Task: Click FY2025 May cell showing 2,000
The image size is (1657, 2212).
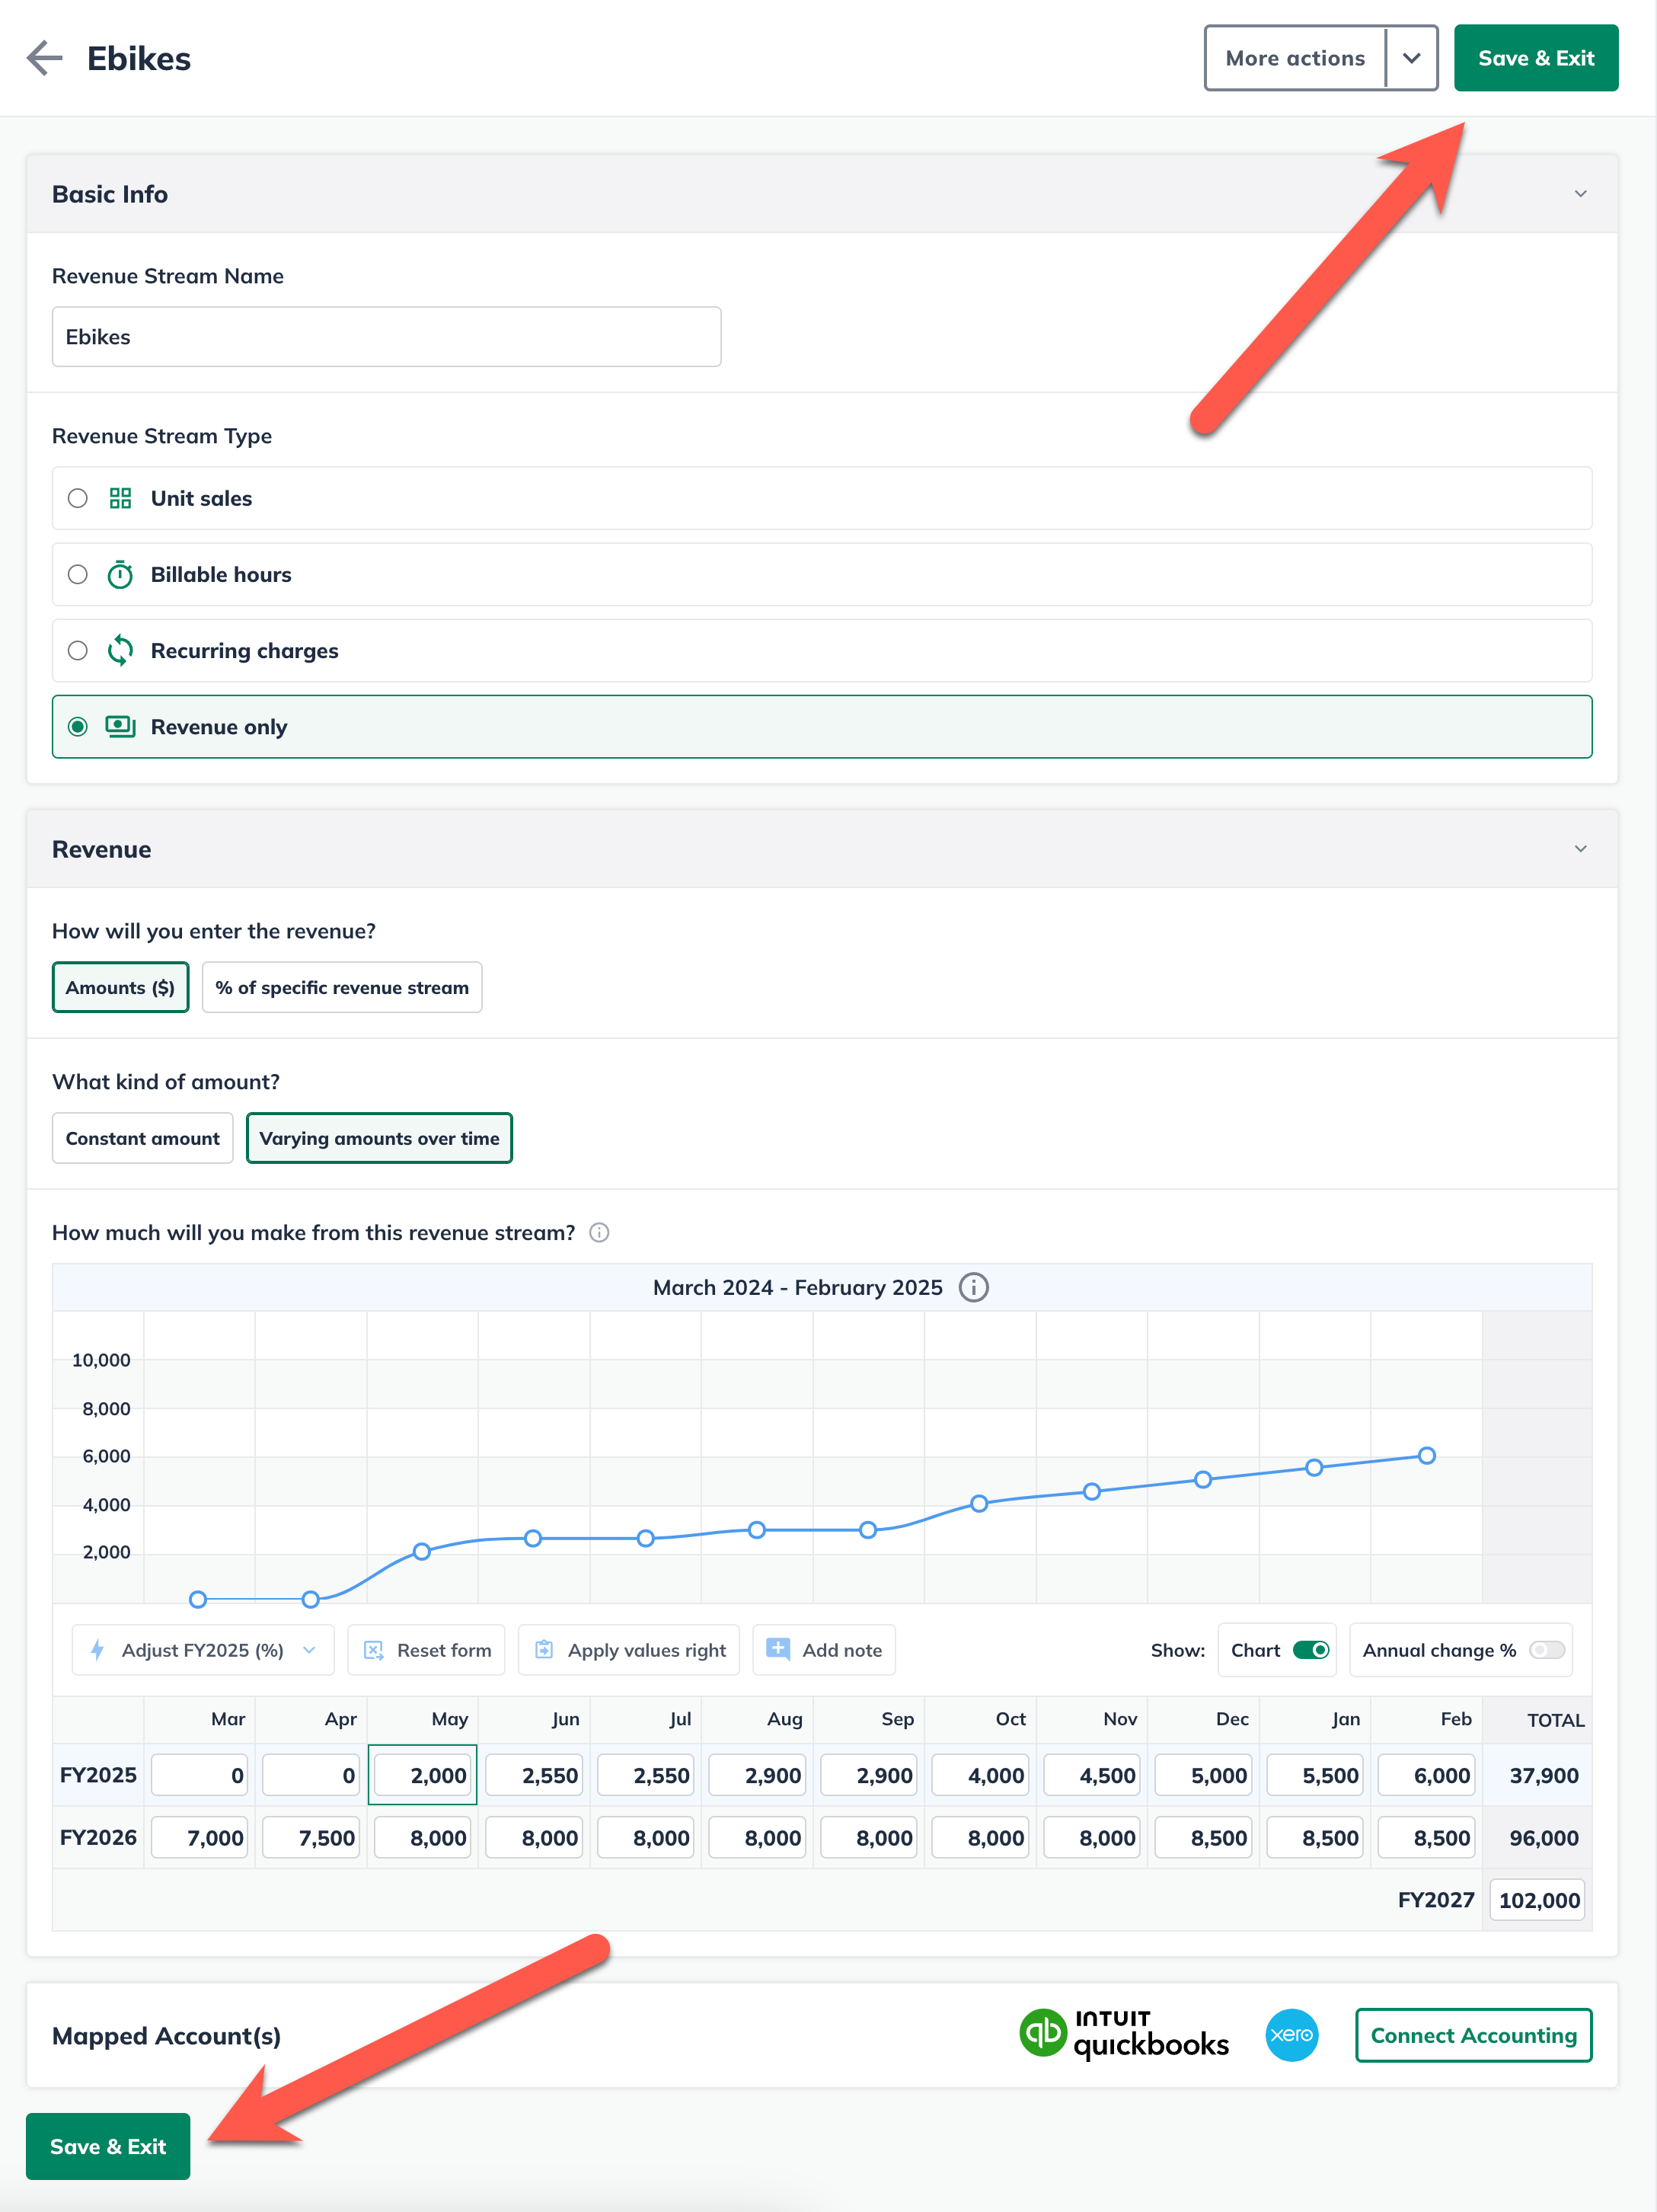Action: 423,1776
